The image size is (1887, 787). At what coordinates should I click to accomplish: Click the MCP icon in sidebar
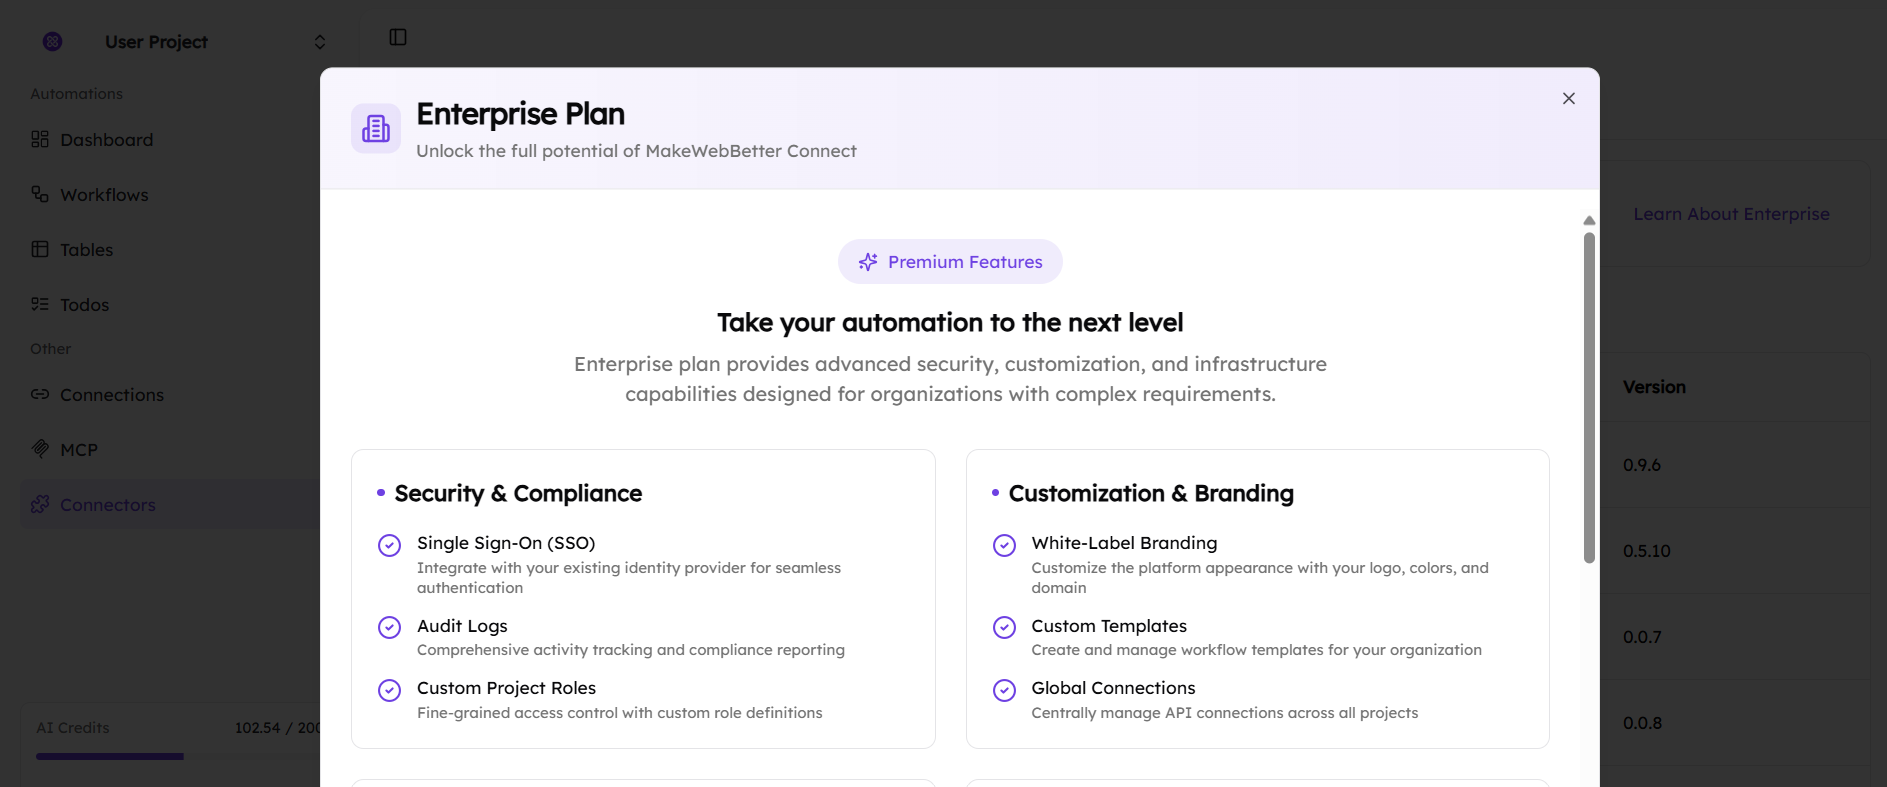coord(40,449)
